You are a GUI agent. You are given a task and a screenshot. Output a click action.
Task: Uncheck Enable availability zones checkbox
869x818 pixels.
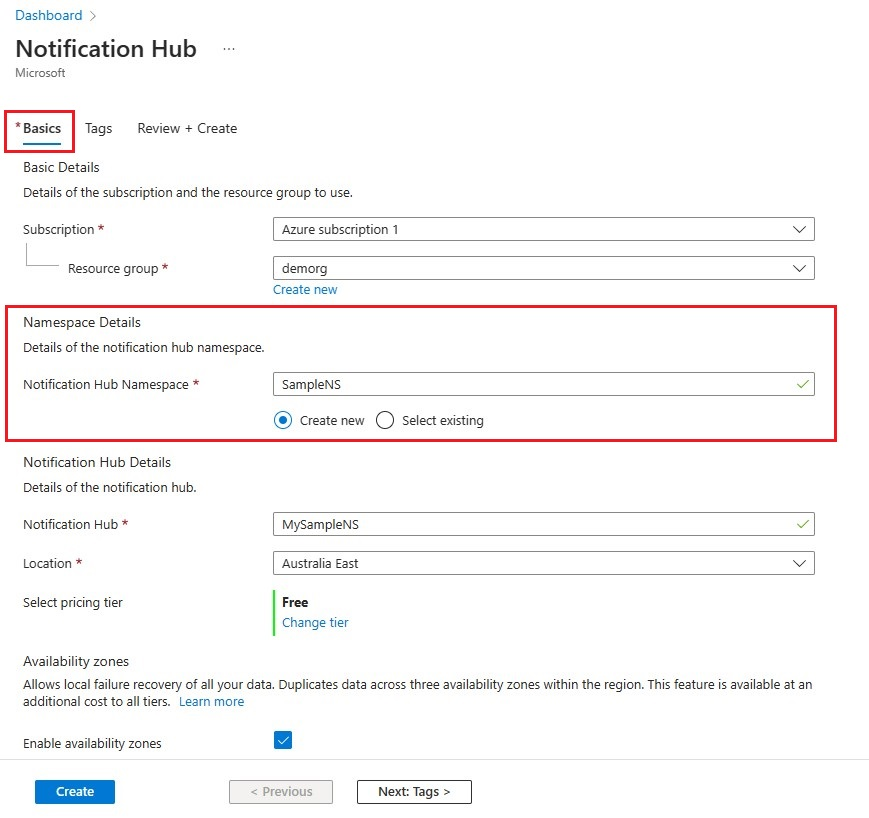[x=283, y=740]
